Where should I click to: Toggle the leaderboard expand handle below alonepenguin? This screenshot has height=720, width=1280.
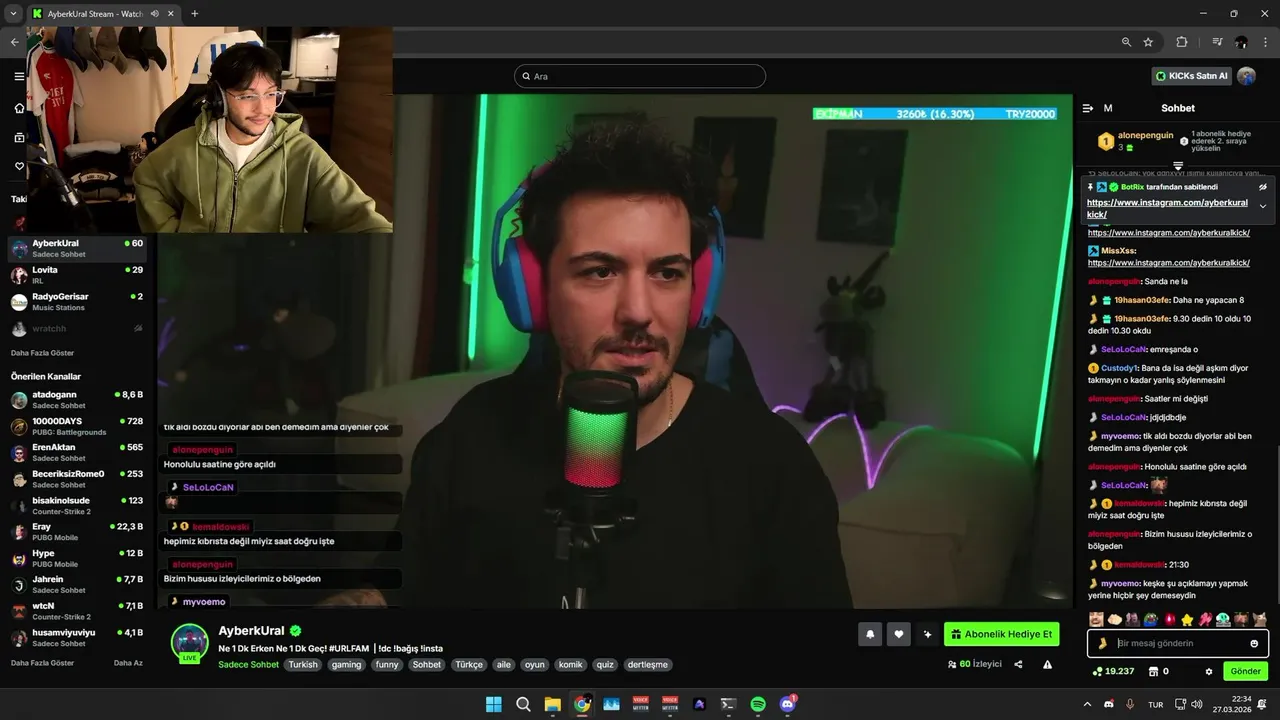pos(1178,166)
